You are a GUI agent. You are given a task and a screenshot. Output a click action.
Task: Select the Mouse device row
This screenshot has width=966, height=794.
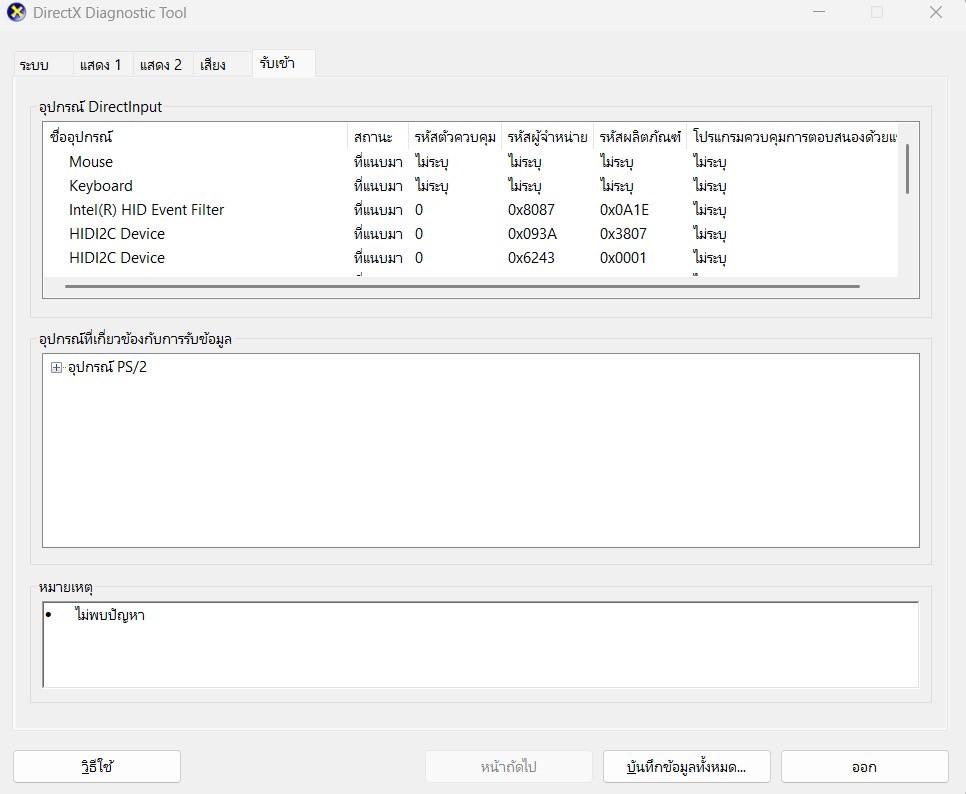coord(91,162)
